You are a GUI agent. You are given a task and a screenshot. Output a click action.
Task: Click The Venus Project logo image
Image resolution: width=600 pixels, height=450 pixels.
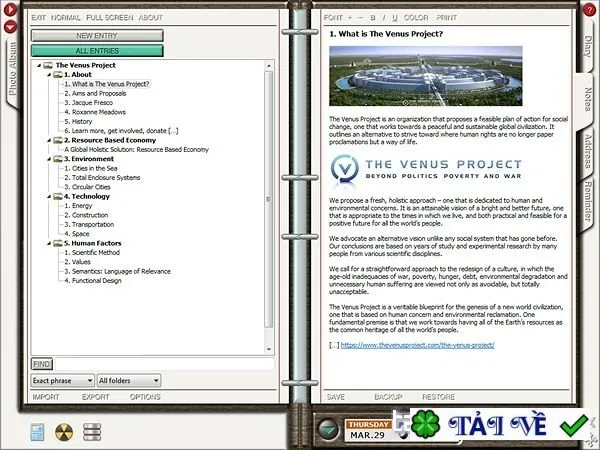pos(426,170)
